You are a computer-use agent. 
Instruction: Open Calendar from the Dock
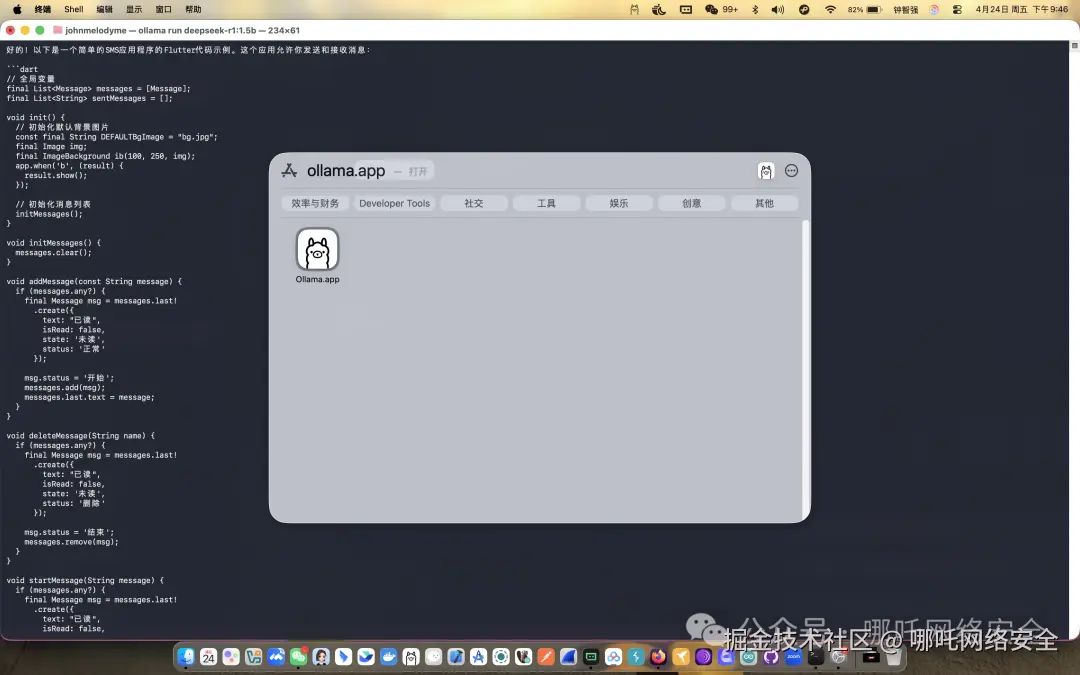coord(208,657)
